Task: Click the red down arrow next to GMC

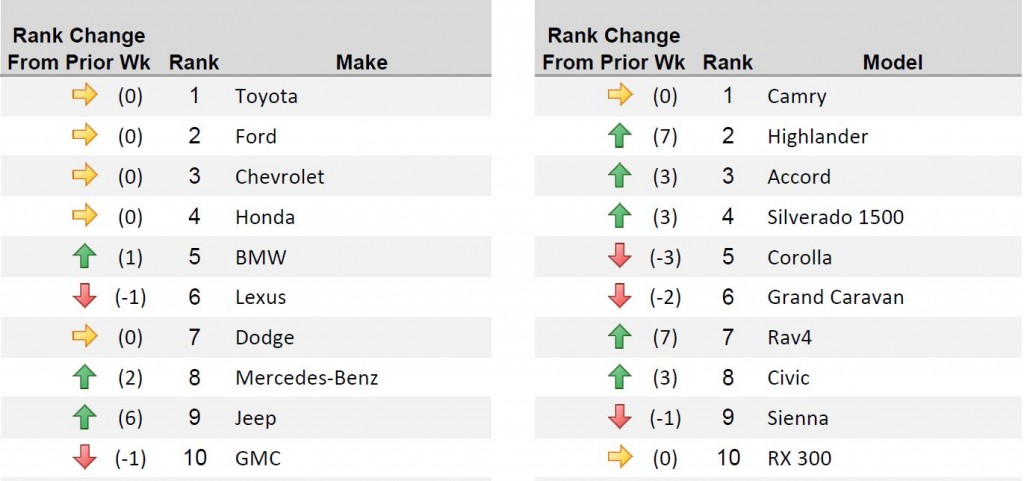Action: pos(85,458)
